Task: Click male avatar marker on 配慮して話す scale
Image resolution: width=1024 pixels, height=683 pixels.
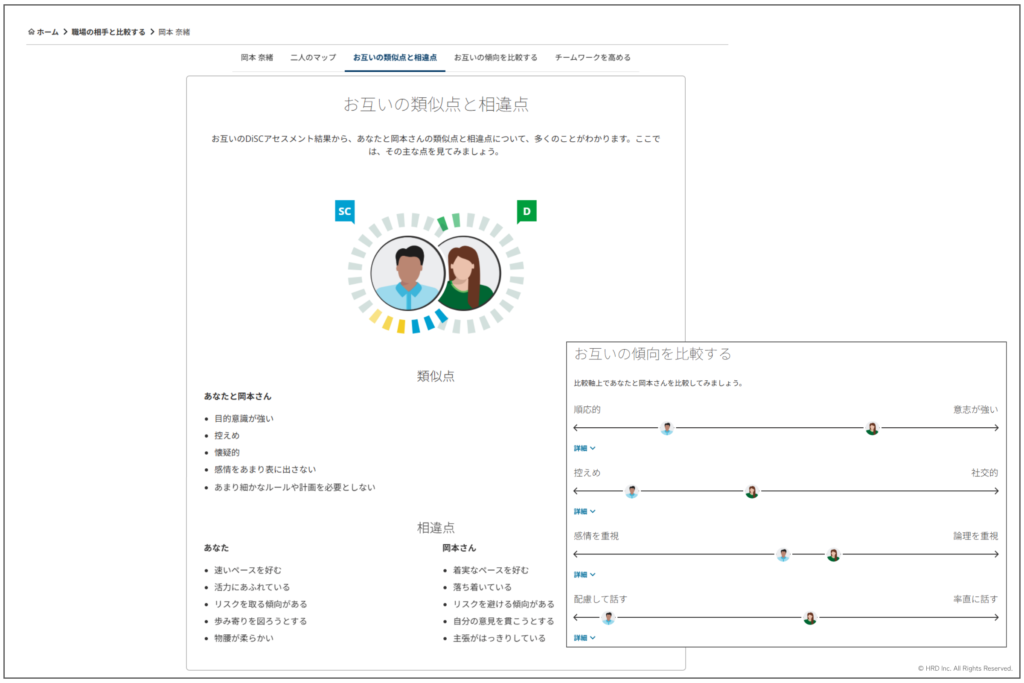Action: [x=608, y=618]
